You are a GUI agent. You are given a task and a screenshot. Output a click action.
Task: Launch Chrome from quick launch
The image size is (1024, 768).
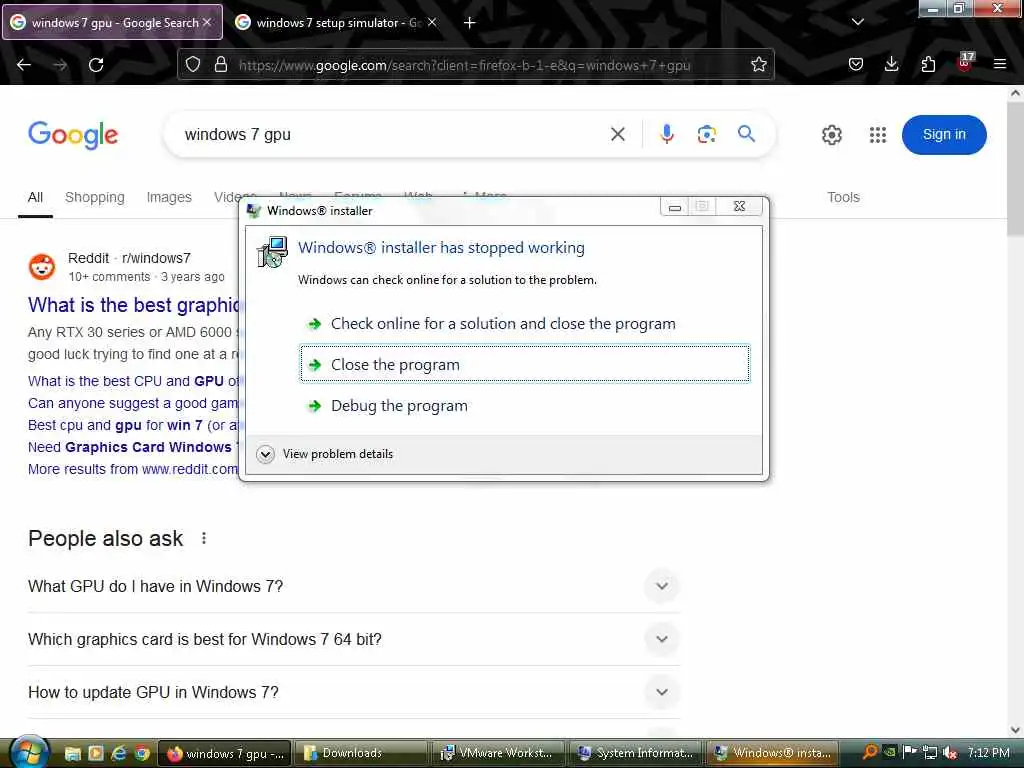click(x=142, y=753)
